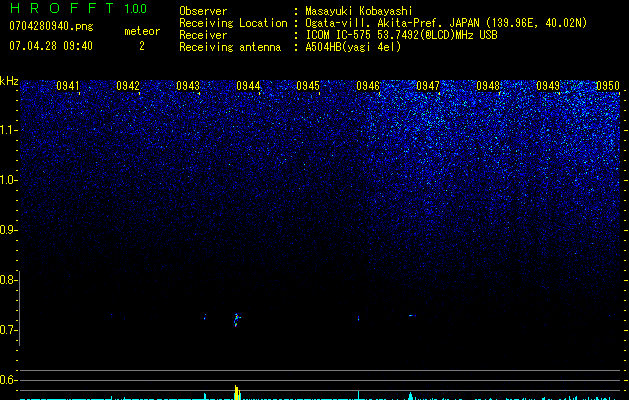Click the timestamp 07.04.28 09:40
The image size is (629, 400).
coord(51,46)
